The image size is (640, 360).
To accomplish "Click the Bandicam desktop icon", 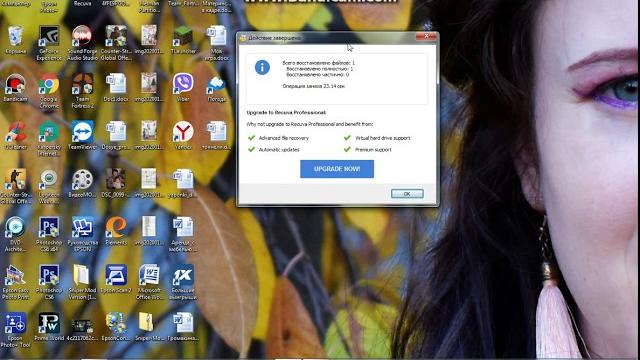I will click(x=15, y=87).
